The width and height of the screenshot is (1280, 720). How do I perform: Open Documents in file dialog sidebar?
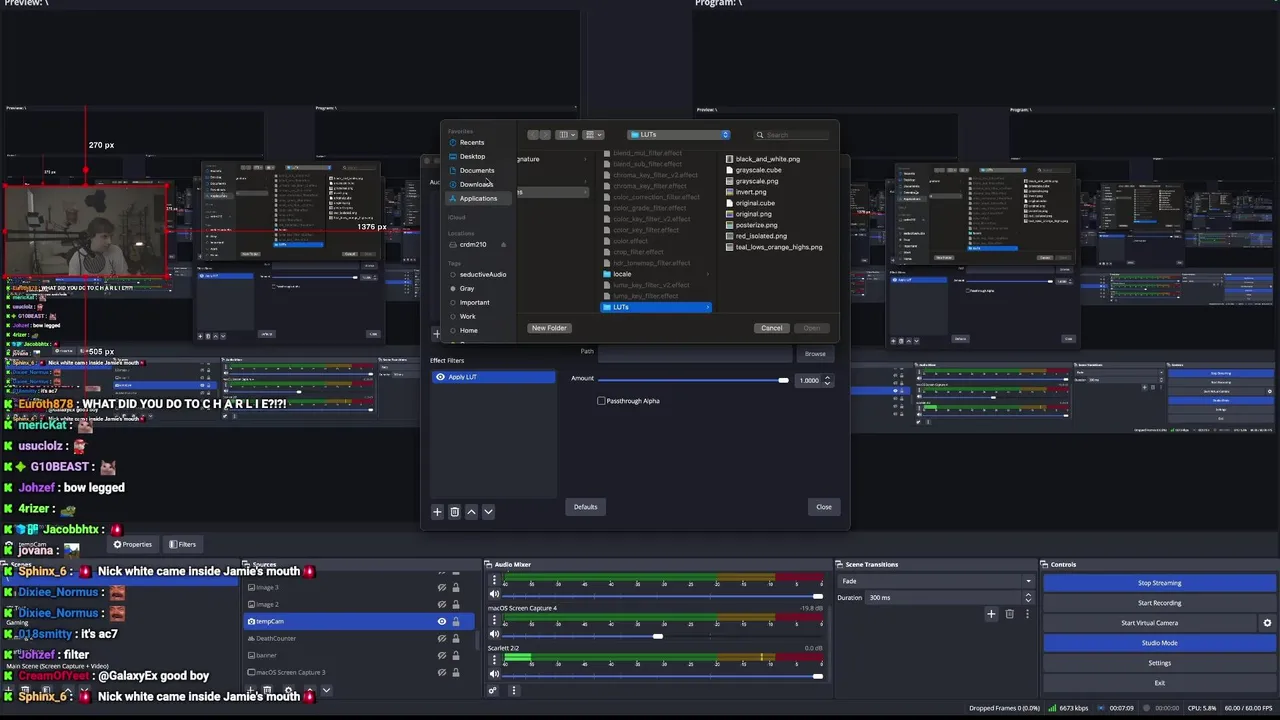pos(476,170)
